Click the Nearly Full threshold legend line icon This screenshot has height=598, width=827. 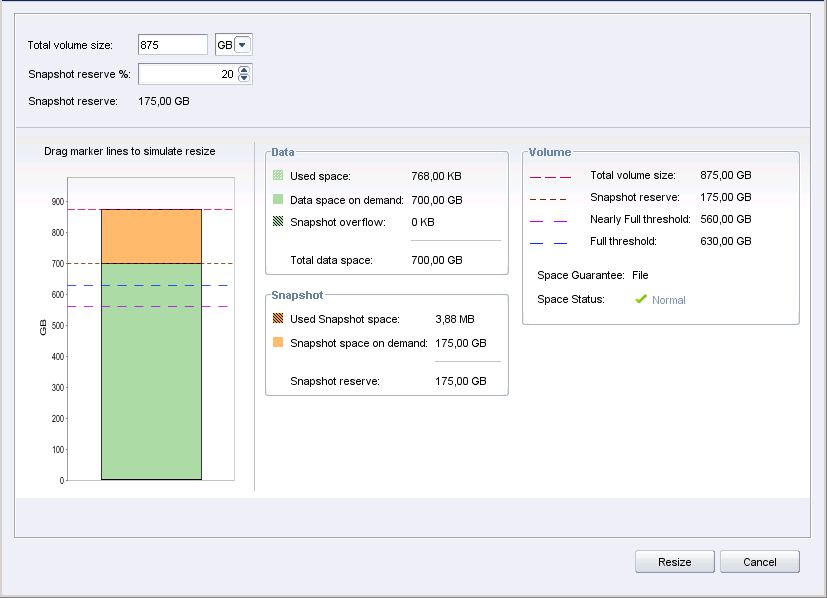click(x=552, y=220)
